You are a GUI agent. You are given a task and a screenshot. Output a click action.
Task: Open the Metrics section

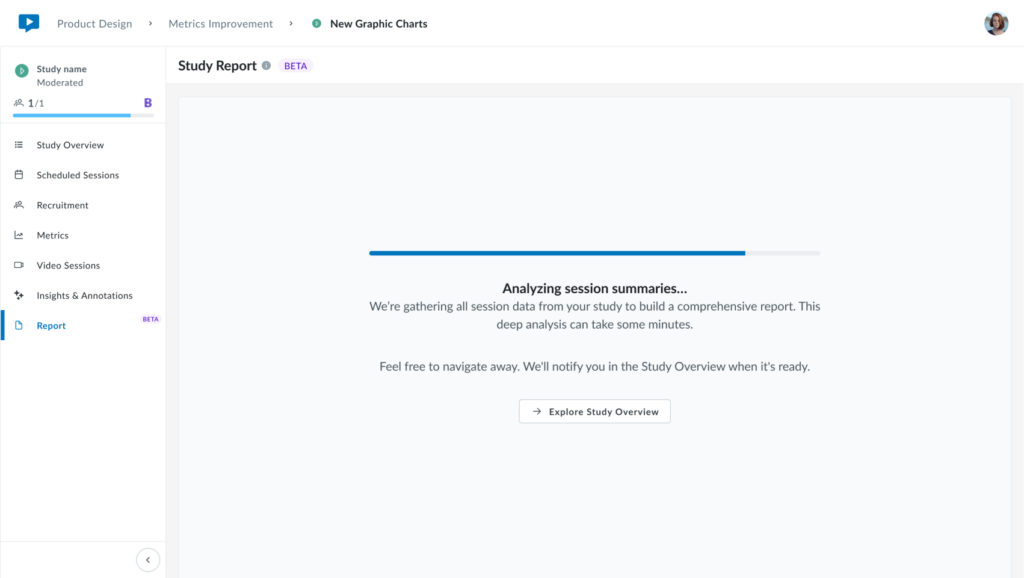[x=83, y=235]
